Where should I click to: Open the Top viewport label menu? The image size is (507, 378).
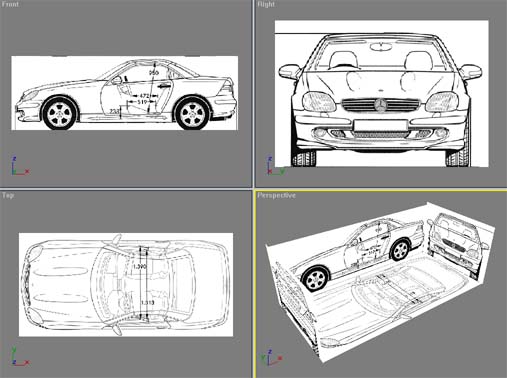8,195
